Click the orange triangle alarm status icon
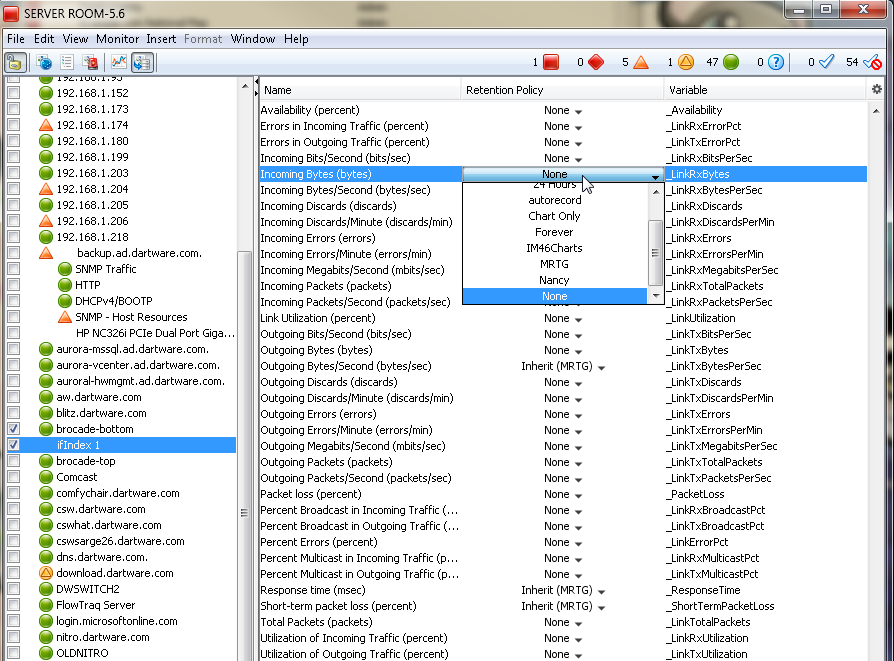The width and height of the screenshot is (894, 661). click(641, 62)
